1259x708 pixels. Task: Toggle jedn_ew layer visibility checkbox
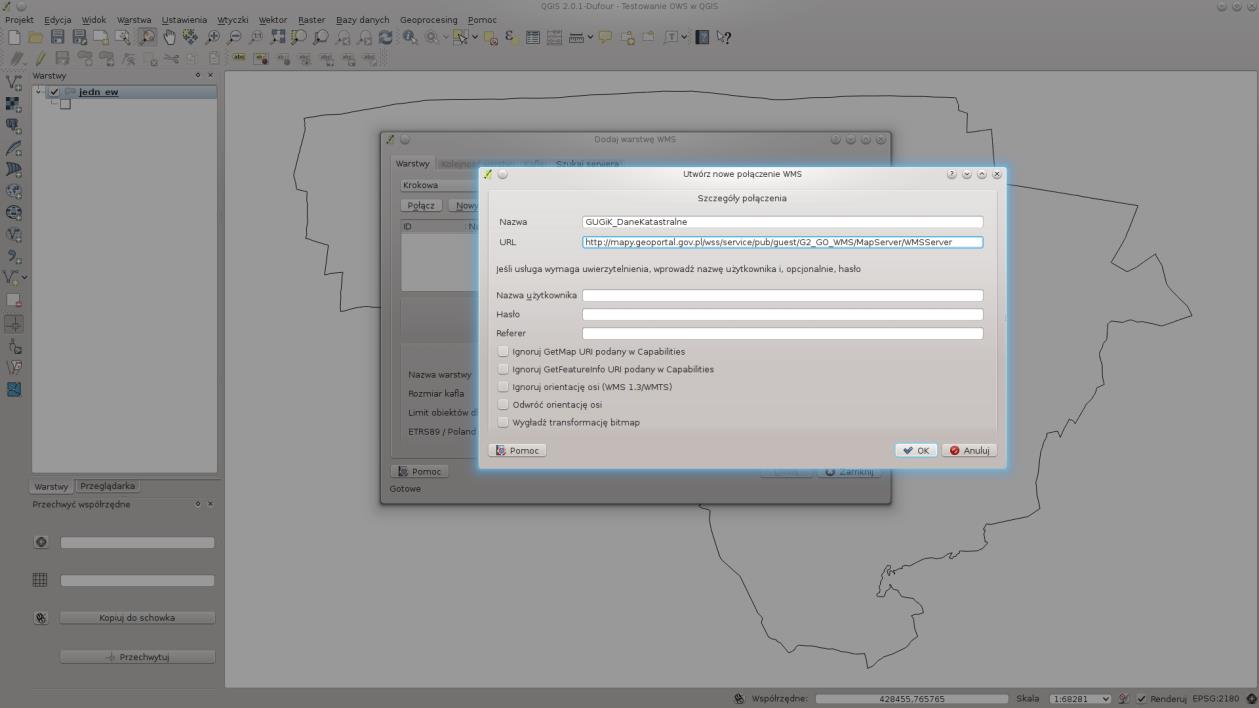(x=54, y=92)
